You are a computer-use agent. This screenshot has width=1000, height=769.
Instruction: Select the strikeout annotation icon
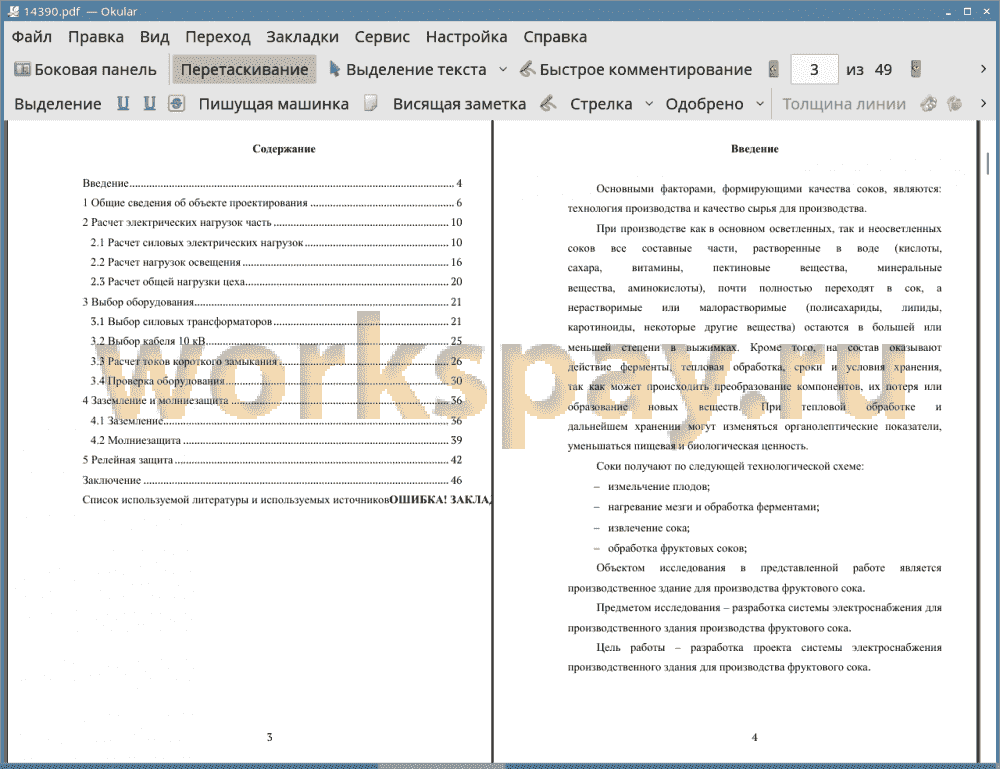tap(177, 104)
